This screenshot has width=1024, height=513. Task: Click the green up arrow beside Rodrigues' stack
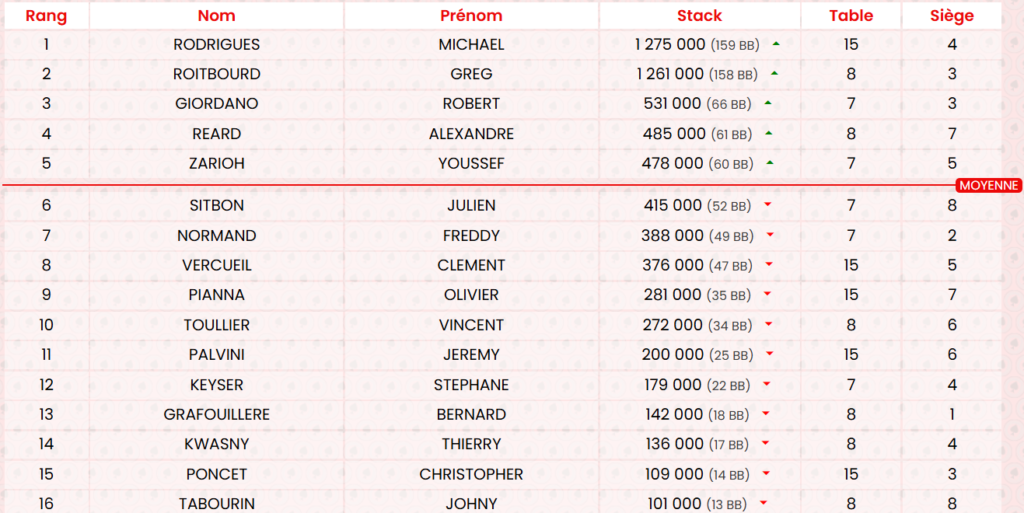point(776,44)
